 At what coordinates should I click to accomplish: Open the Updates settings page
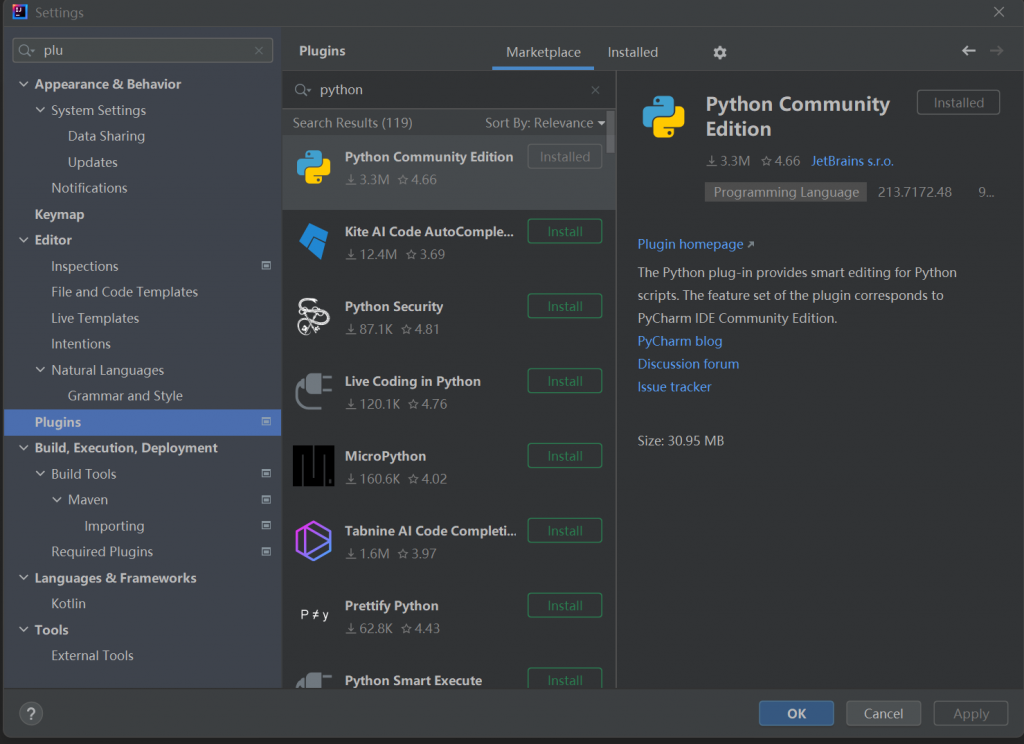pos(93,162)
